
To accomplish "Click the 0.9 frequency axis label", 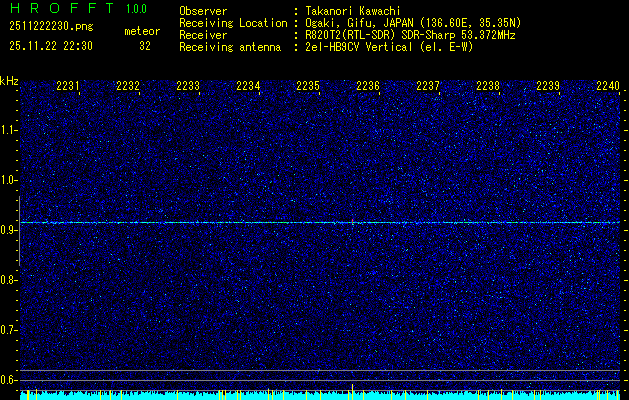I will [8, 230].
